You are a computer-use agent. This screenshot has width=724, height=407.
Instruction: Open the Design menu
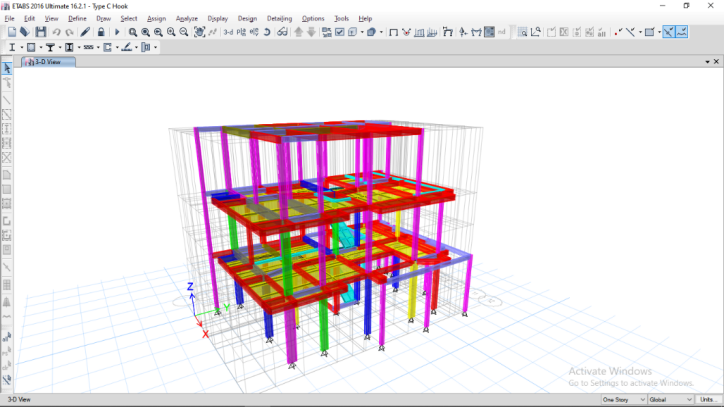247,18
